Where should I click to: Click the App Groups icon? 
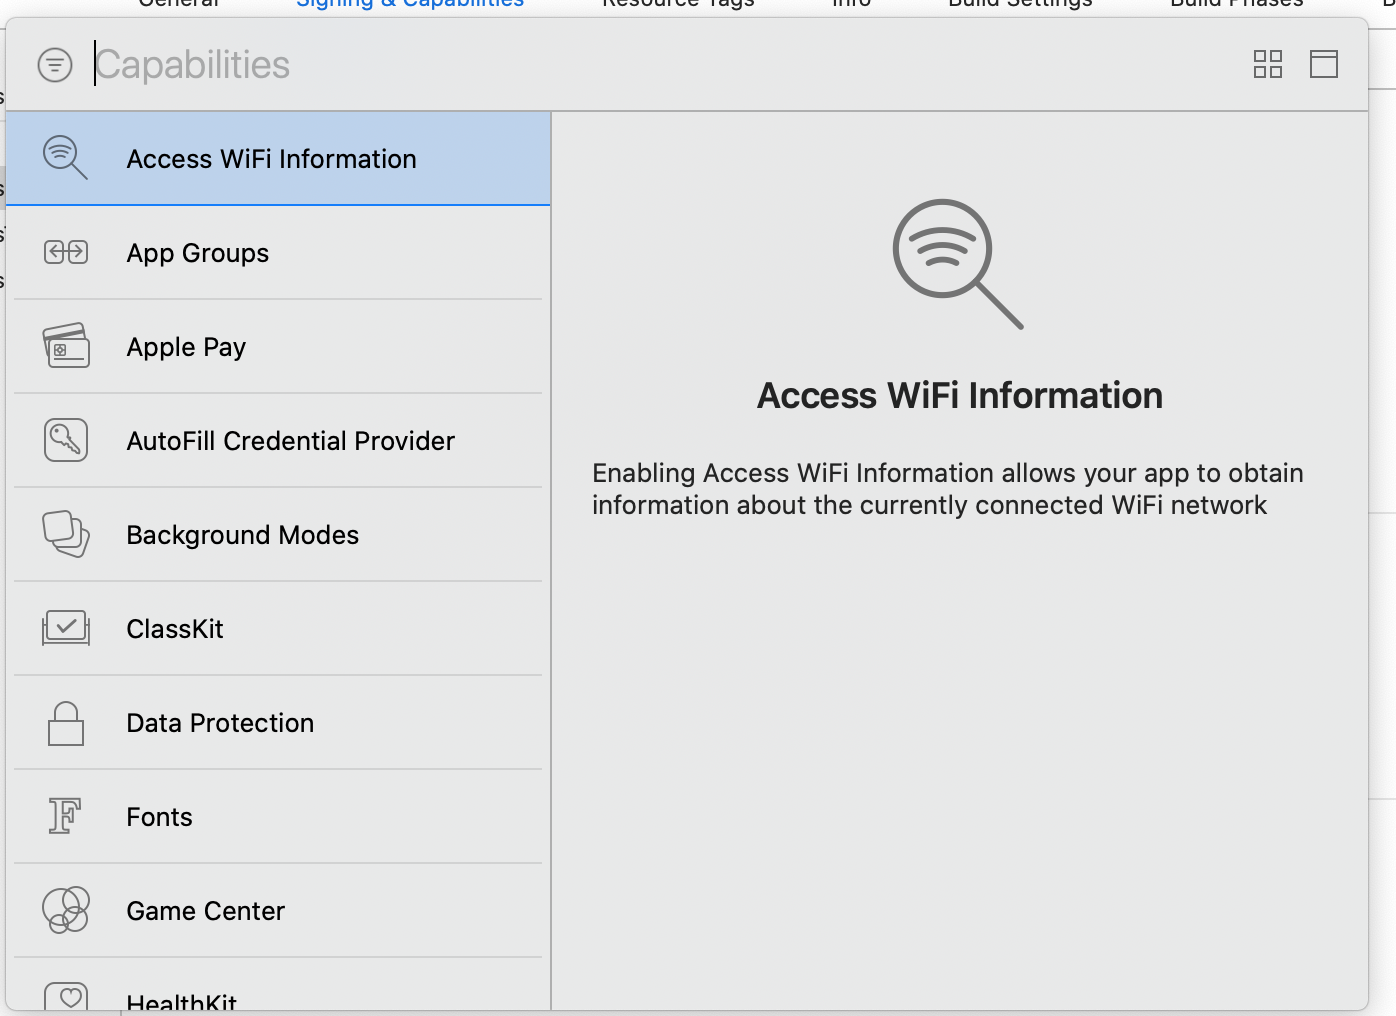click(x=65, y=252)
